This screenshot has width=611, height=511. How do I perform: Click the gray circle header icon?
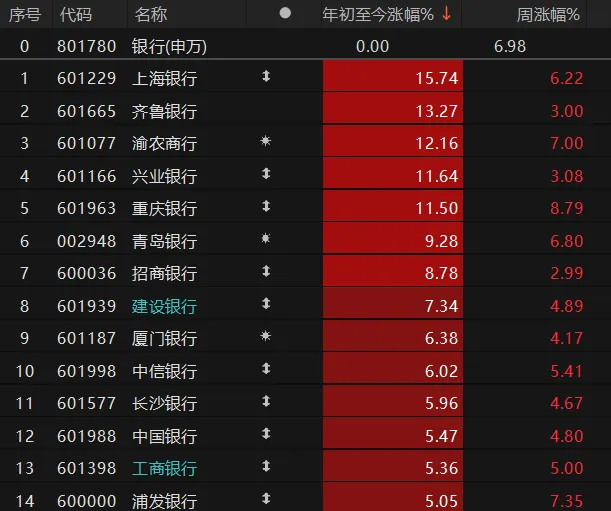(x=285, y=13)
